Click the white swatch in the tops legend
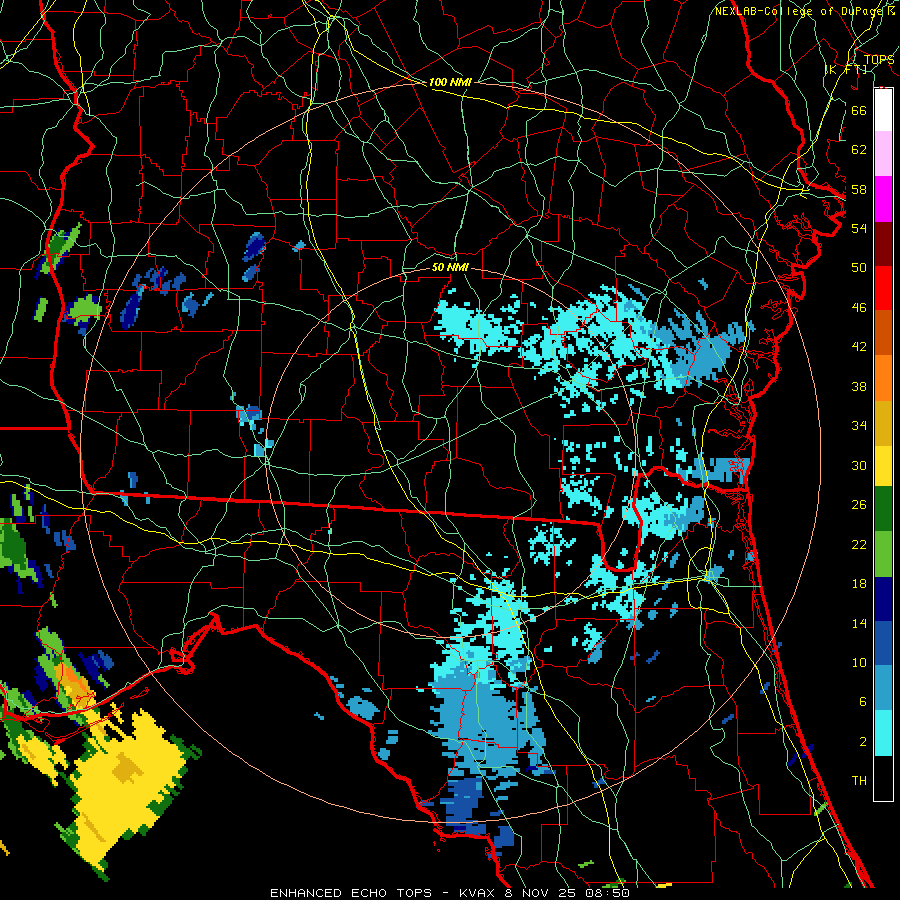The height and width of the screenshot is (900, 900). pos(883,110)
